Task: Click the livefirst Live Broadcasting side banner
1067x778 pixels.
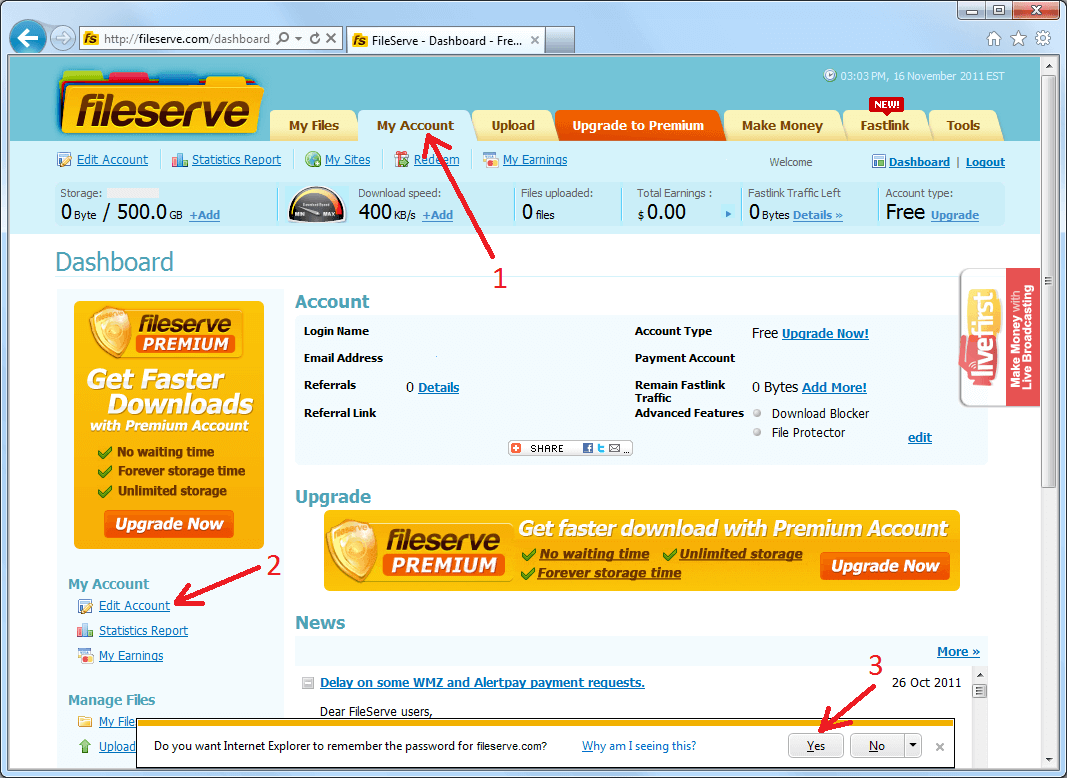Action: [1000, 338]
